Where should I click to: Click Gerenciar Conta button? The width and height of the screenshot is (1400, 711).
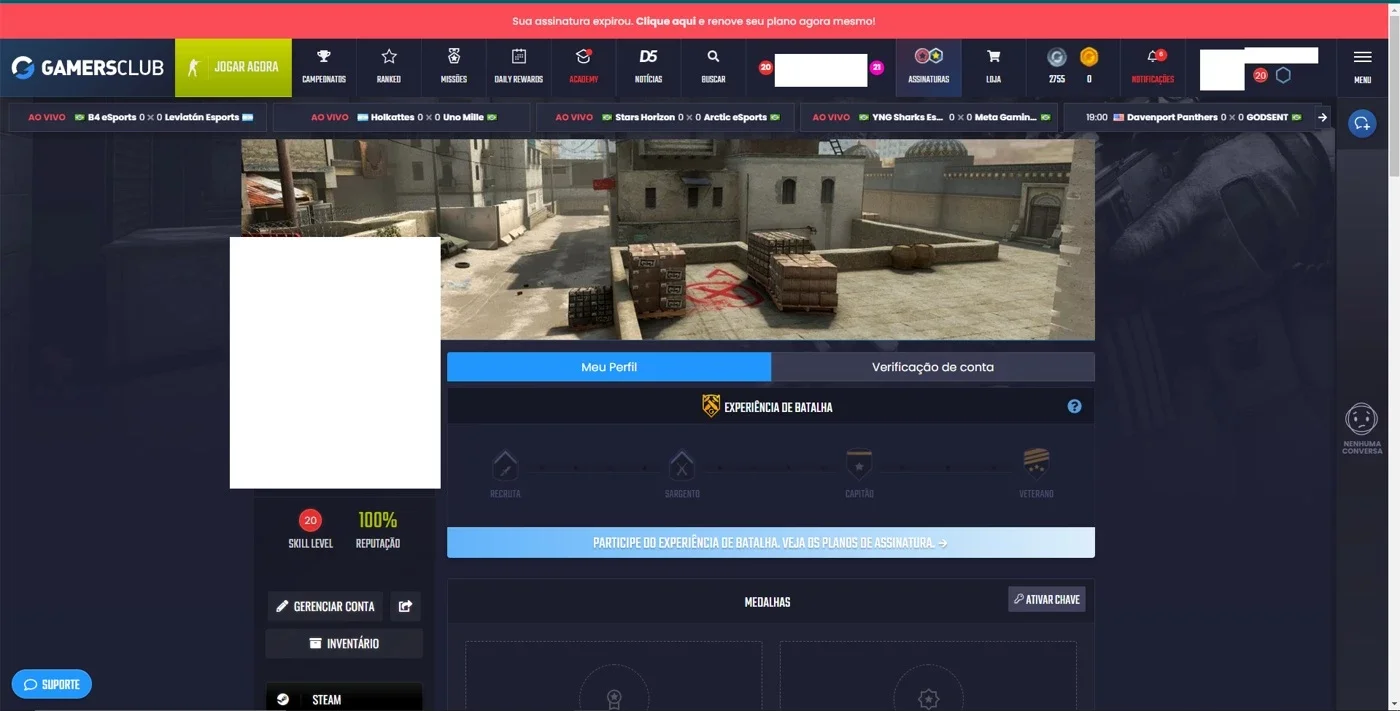[325, 606]
